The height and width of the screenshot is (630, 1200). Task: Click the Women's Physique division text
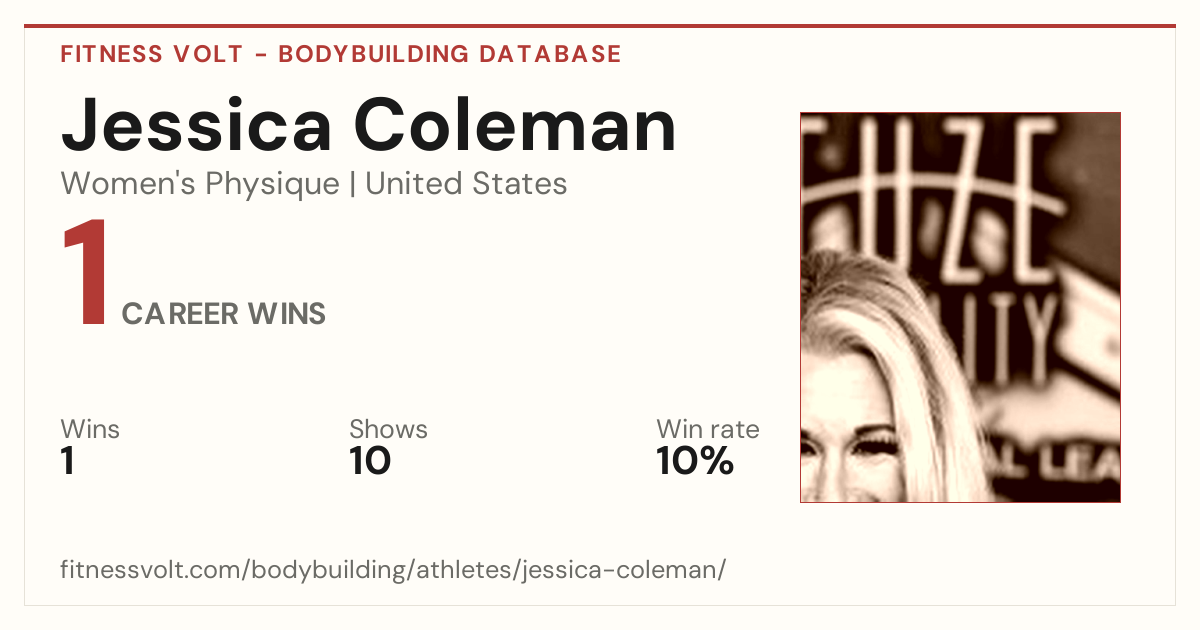pos(200,184)
